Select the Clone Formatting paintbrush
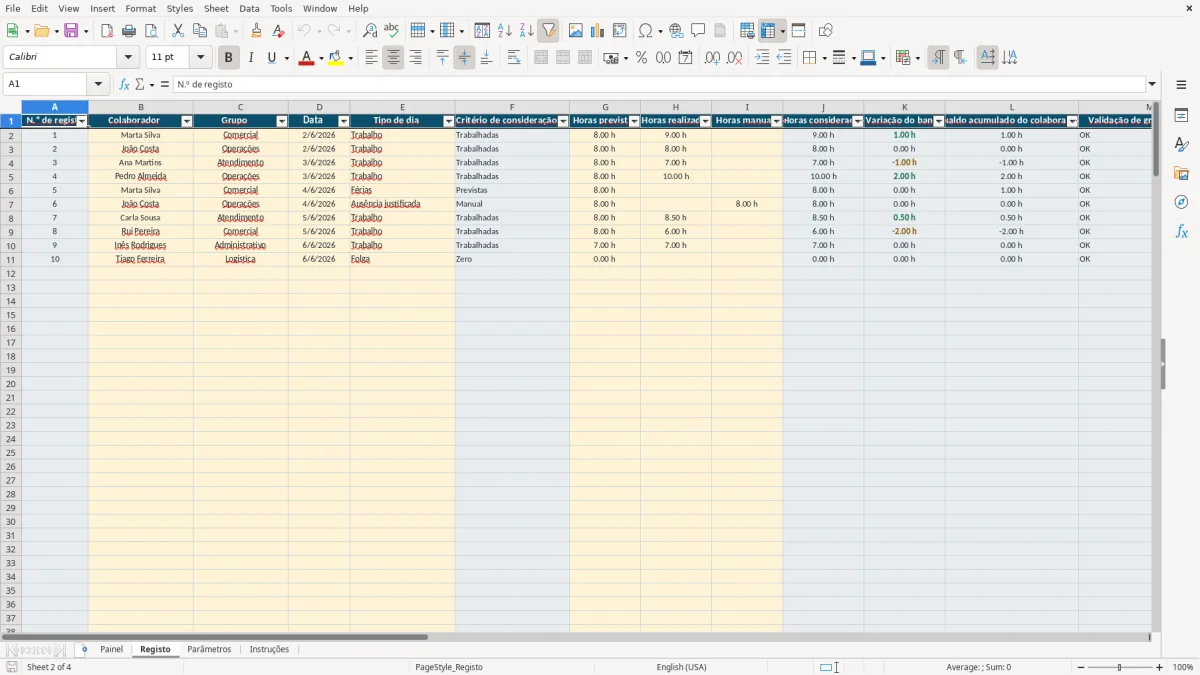 [257, 31]
